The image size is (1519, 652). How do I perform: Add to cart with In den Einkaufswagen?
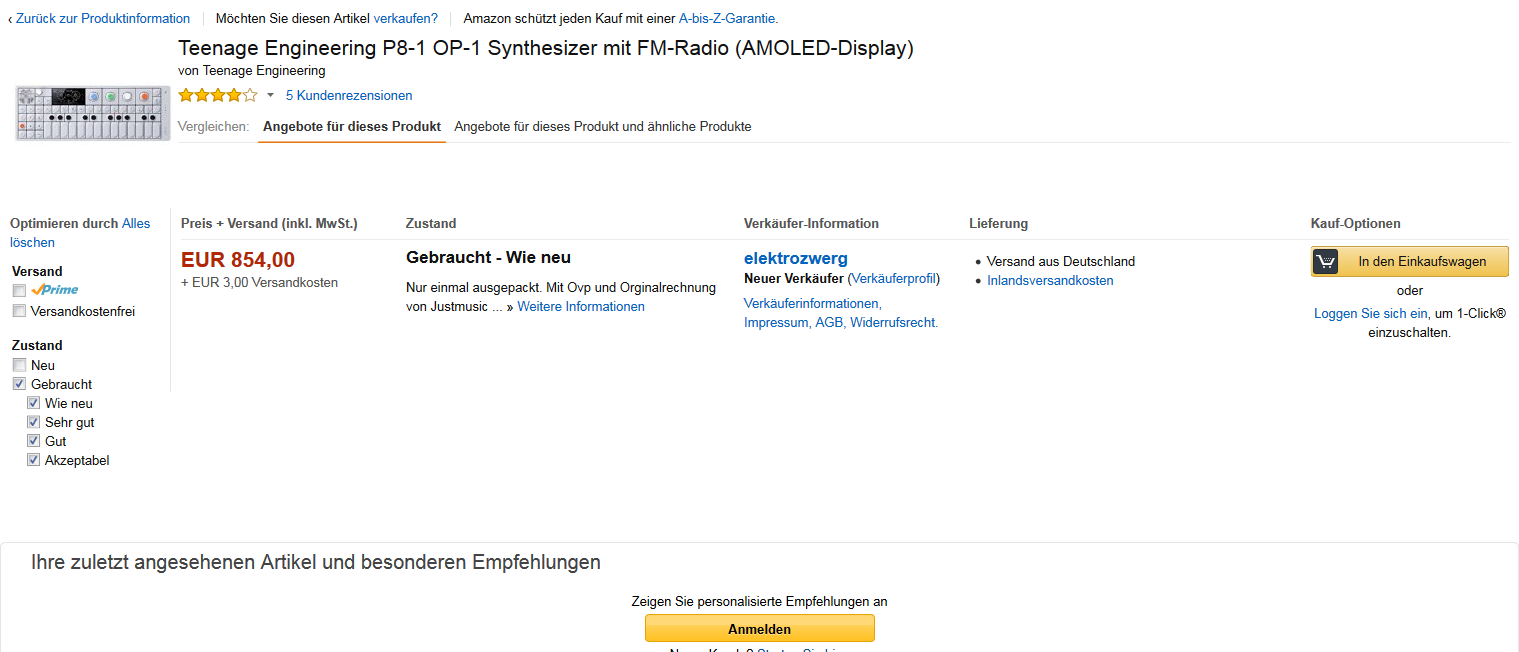tap(1410, 262)
